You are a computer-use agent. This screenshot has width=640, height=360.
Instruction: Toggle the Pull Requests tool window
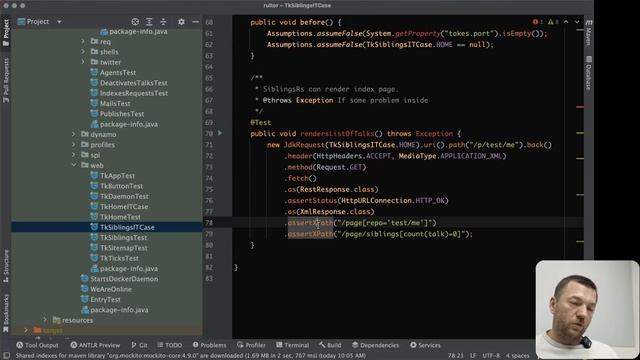6,80
